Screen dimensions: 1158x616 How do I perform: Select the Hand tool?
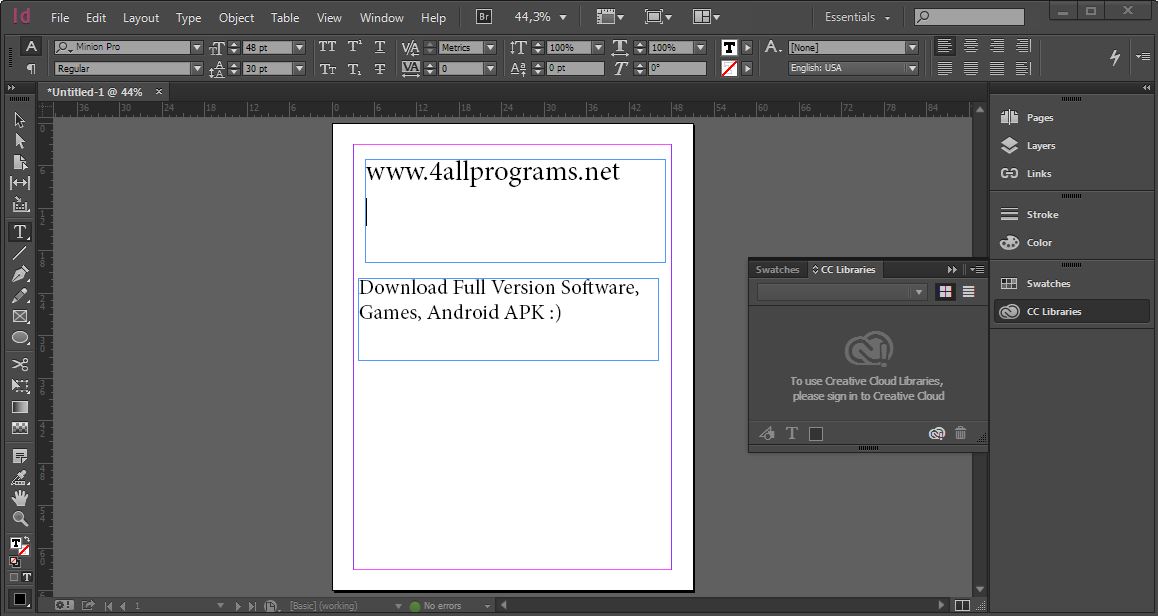pos(20,498)
